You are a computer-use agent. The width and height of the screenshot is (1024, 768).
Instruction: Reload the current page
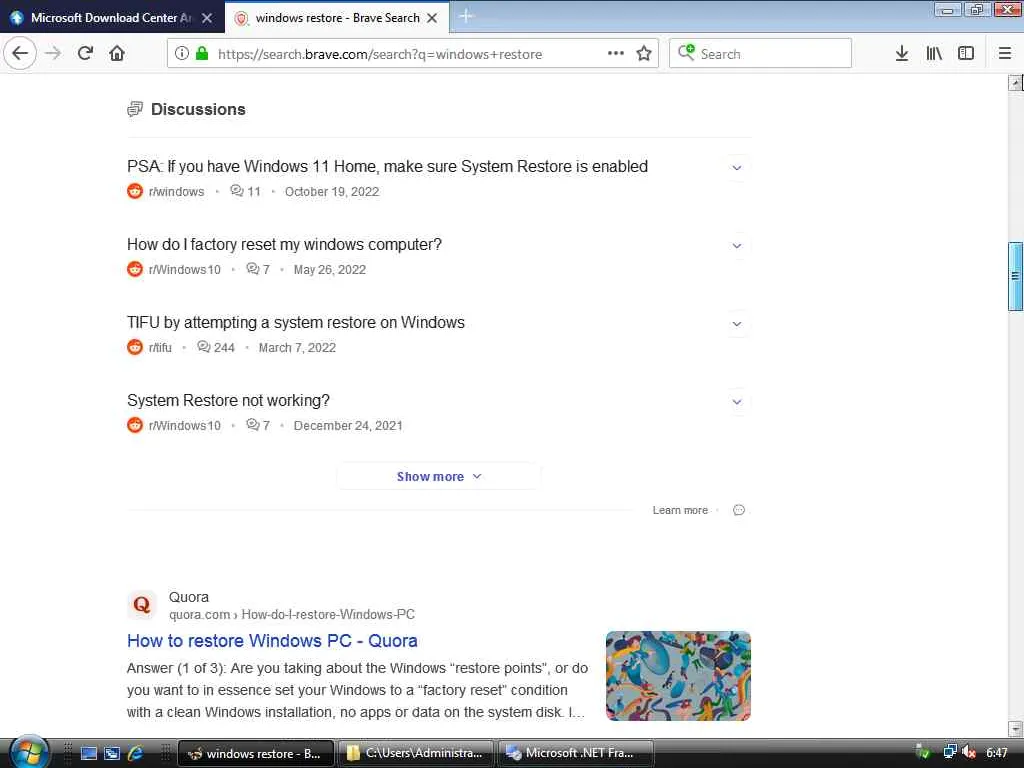[85, 54]
